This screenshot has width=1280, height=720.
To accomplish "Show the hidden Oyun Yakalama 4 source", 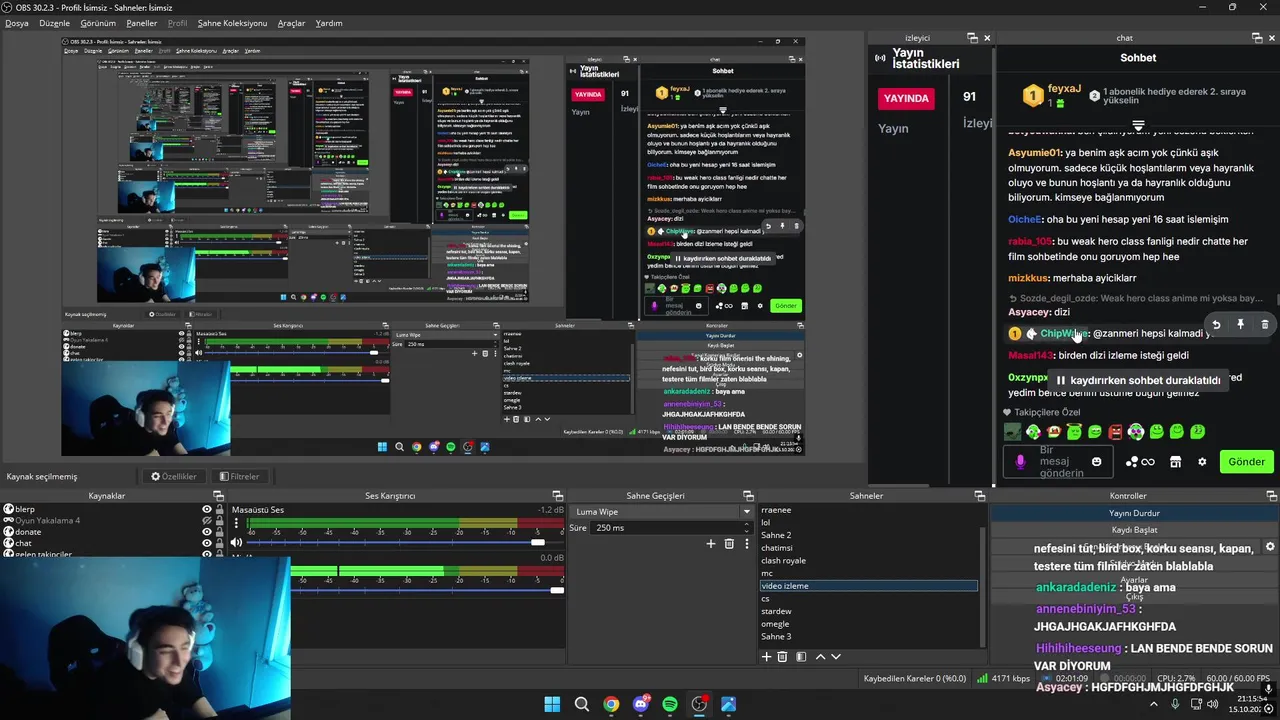I will click(x=207, y=521).
